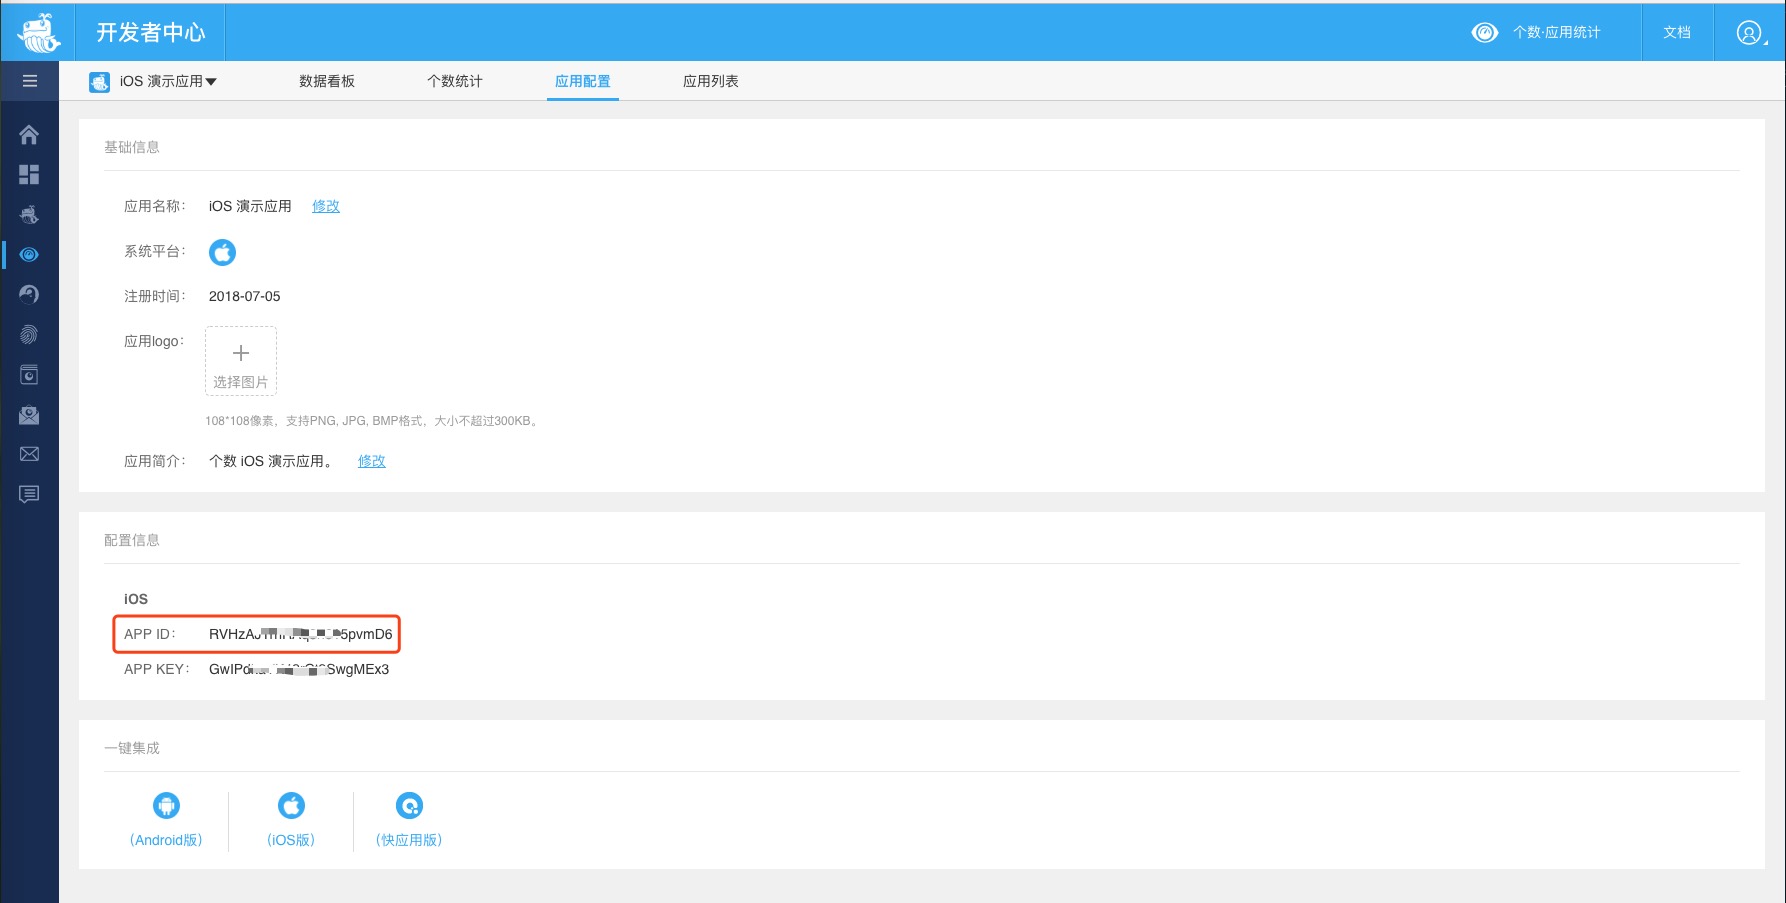Click the registration date 2018-07-05
1786x903 pixels.
[245, 296]
